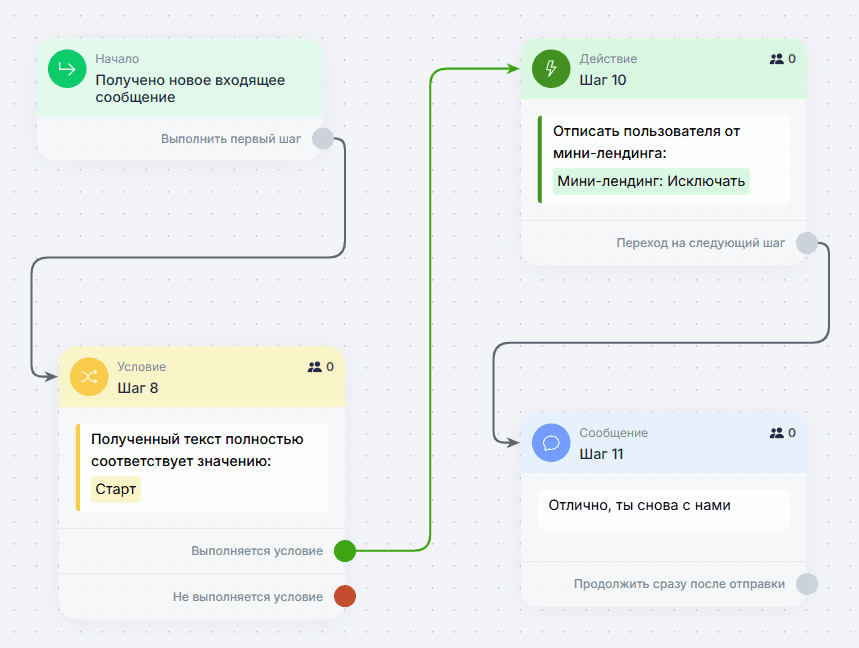The width and height of the screenshot is (859, 648).
Task: Click the green Выполняется условие connector dot
Action: tap(345, 550)
